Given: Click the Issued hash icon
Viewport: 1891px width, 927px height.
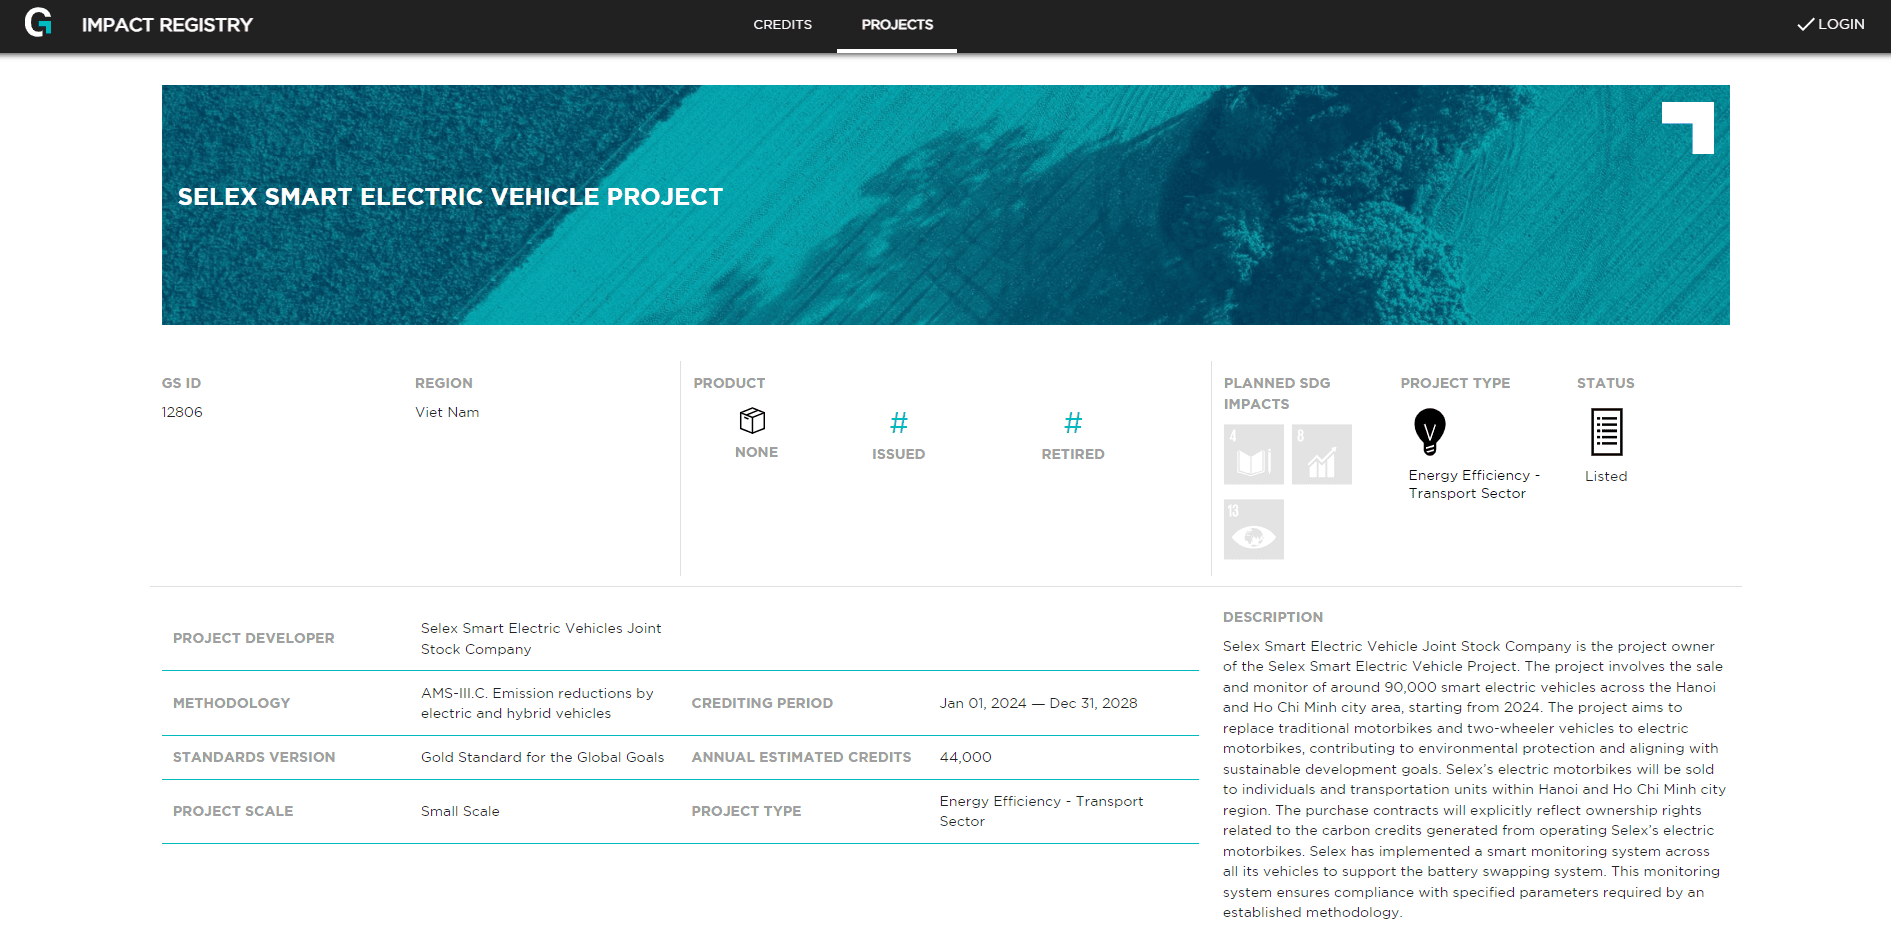Looking at the screenshot, I should coord(898,423).
